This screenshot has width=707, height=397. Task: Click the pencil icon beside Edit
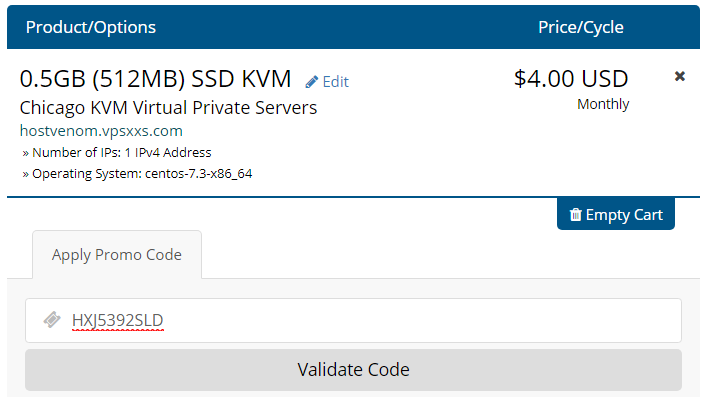click(x=312, y=82)
